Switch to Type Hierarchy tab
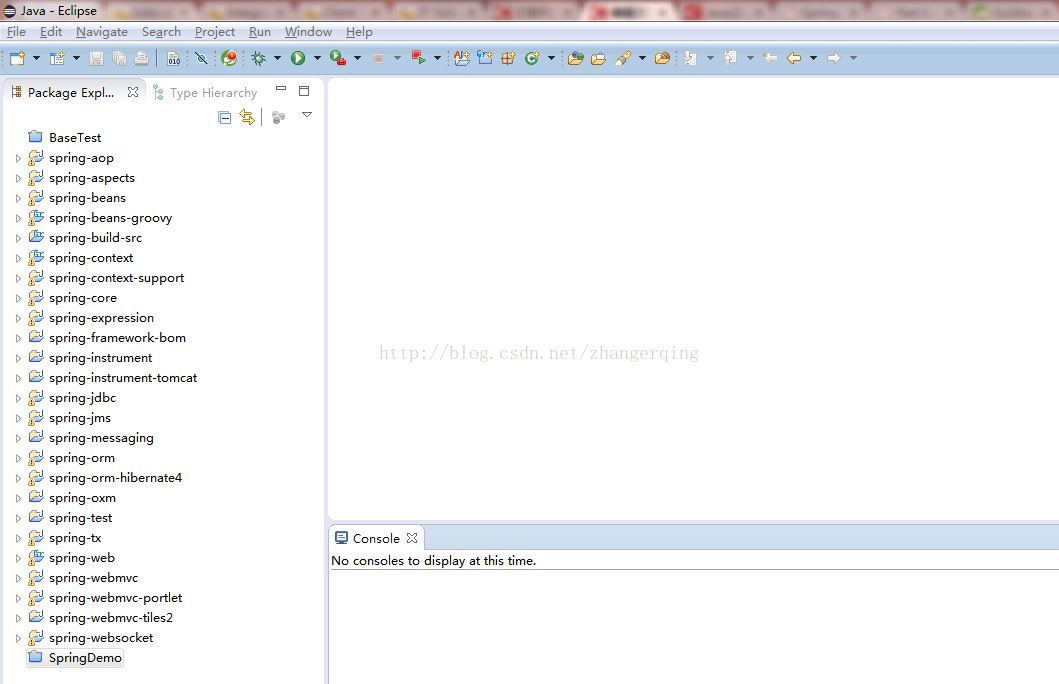This screenshot has width=1059, height=684. pyautogui.click(x=205, y=93)
